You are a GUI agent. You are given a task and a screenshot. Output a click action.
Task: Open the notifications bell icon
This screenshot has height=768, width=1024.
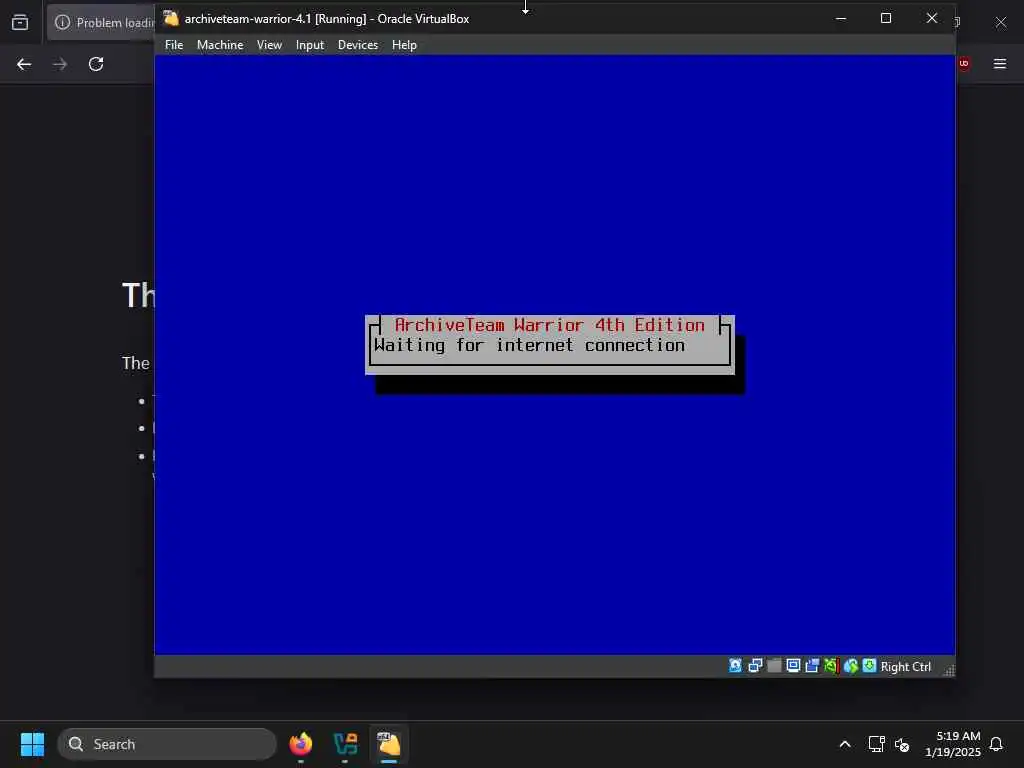(996, 744)
